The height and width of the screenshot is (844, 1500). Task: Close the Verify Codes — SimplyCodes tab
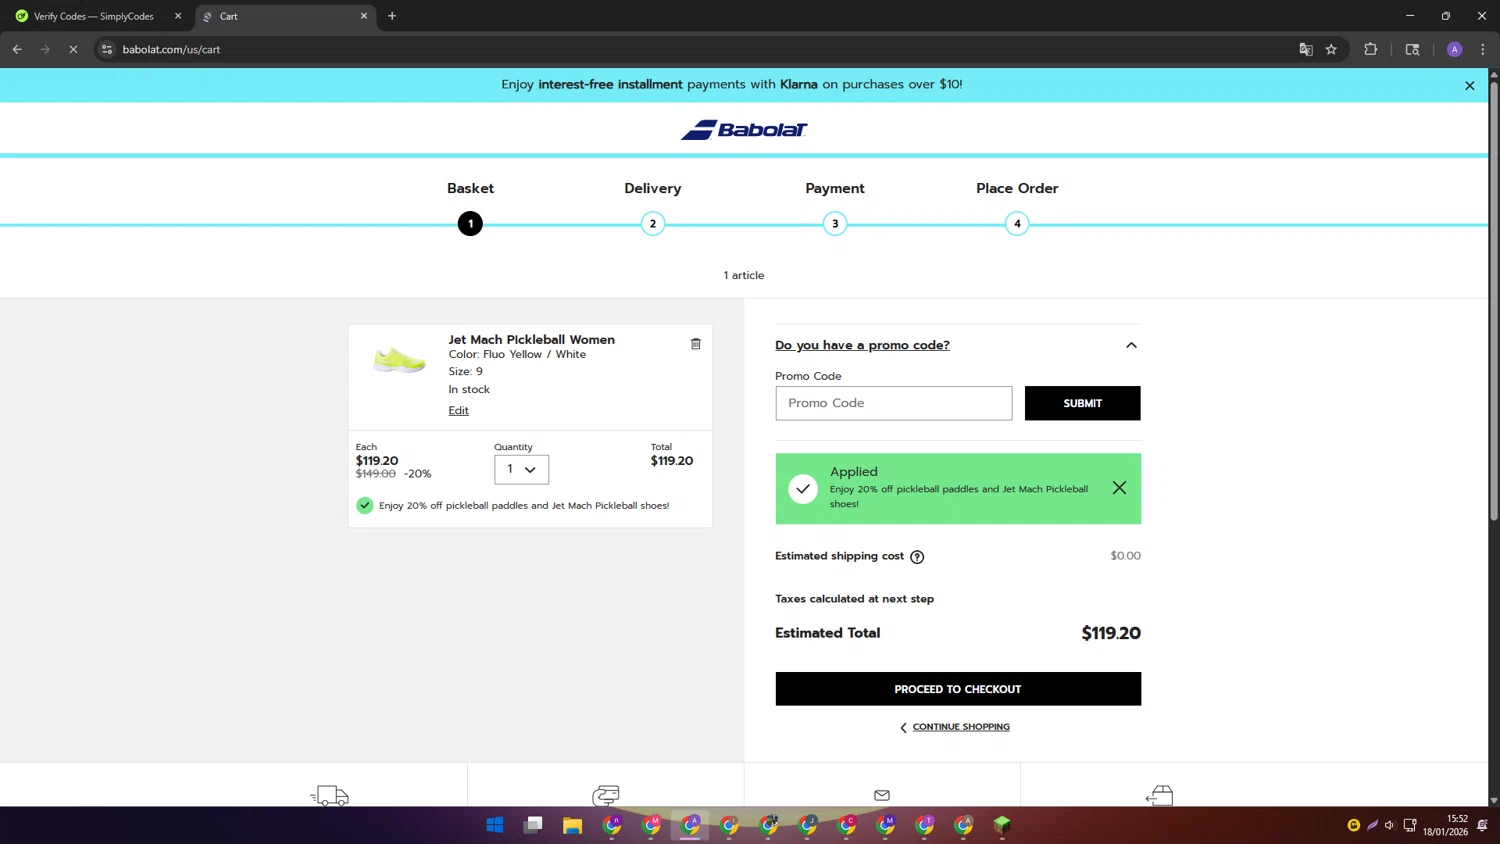[178, 16]
